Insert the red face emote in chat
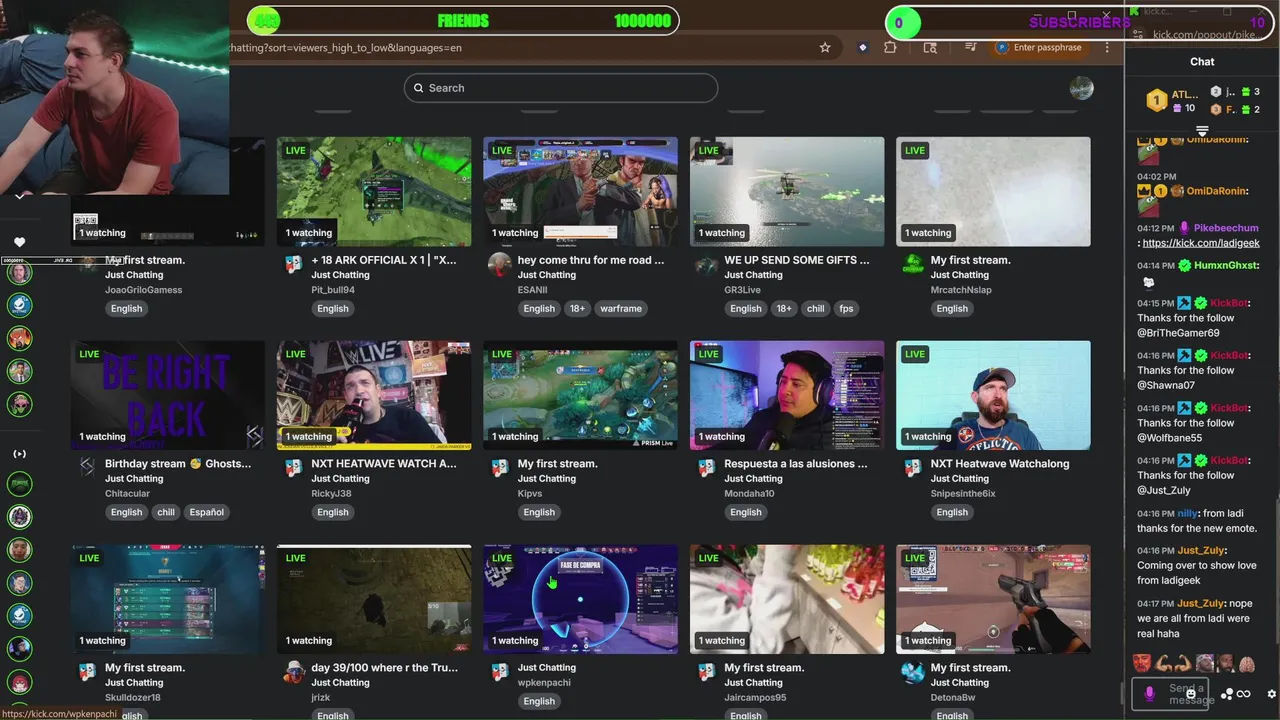The width and height of the screenshot is (1280, 720). [1142, 663]
